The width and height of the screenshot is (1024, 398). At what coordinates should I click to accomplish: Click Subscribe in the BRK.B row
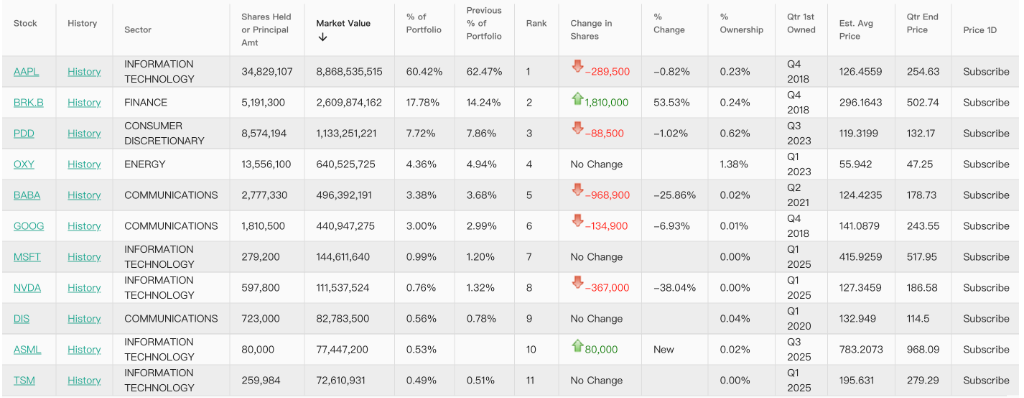pyautogui.click(x=986, y=103)
